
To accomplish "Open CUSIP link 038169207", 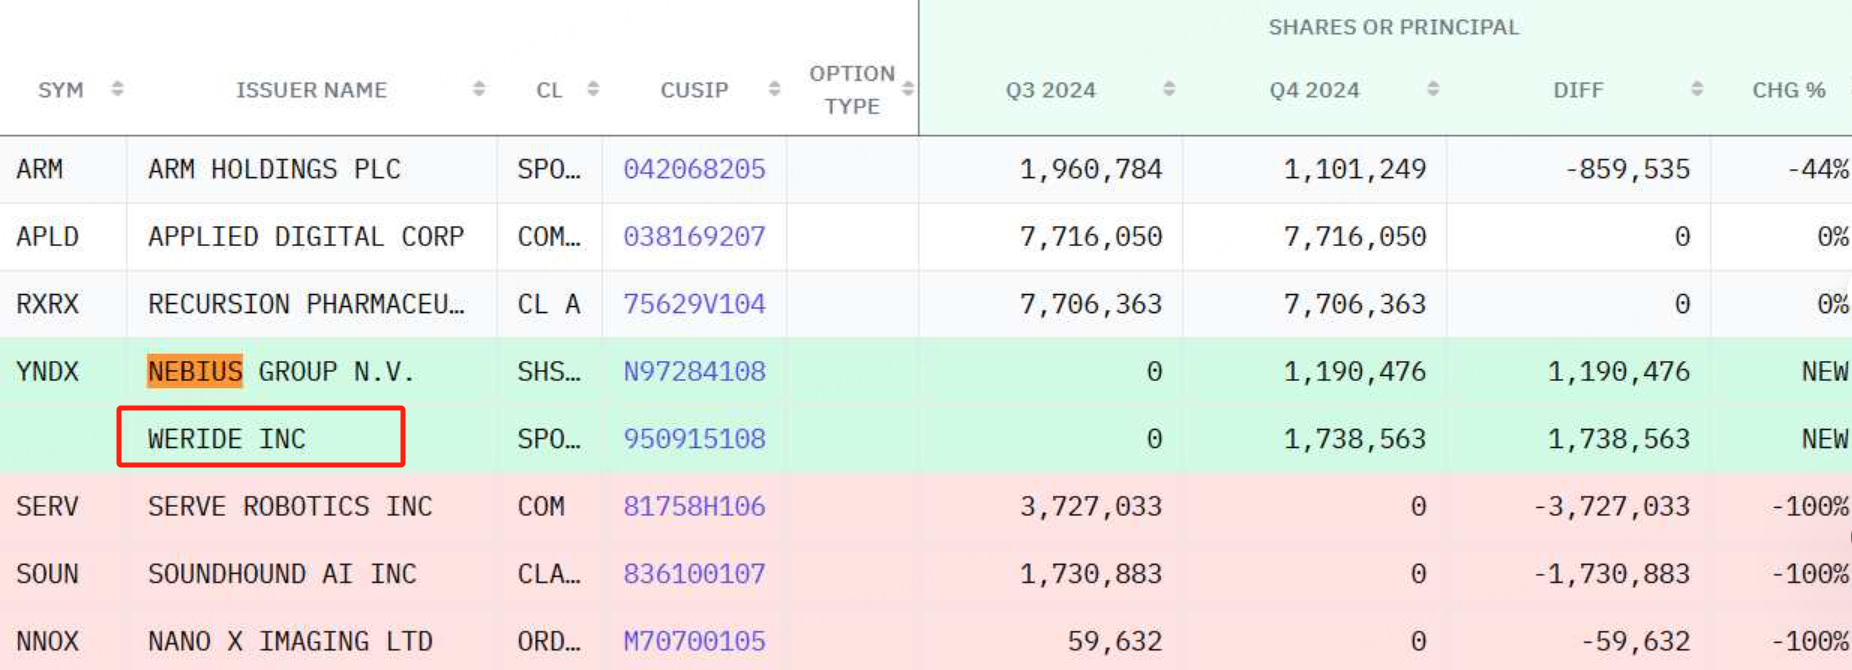I will click(x=694, y=237).
